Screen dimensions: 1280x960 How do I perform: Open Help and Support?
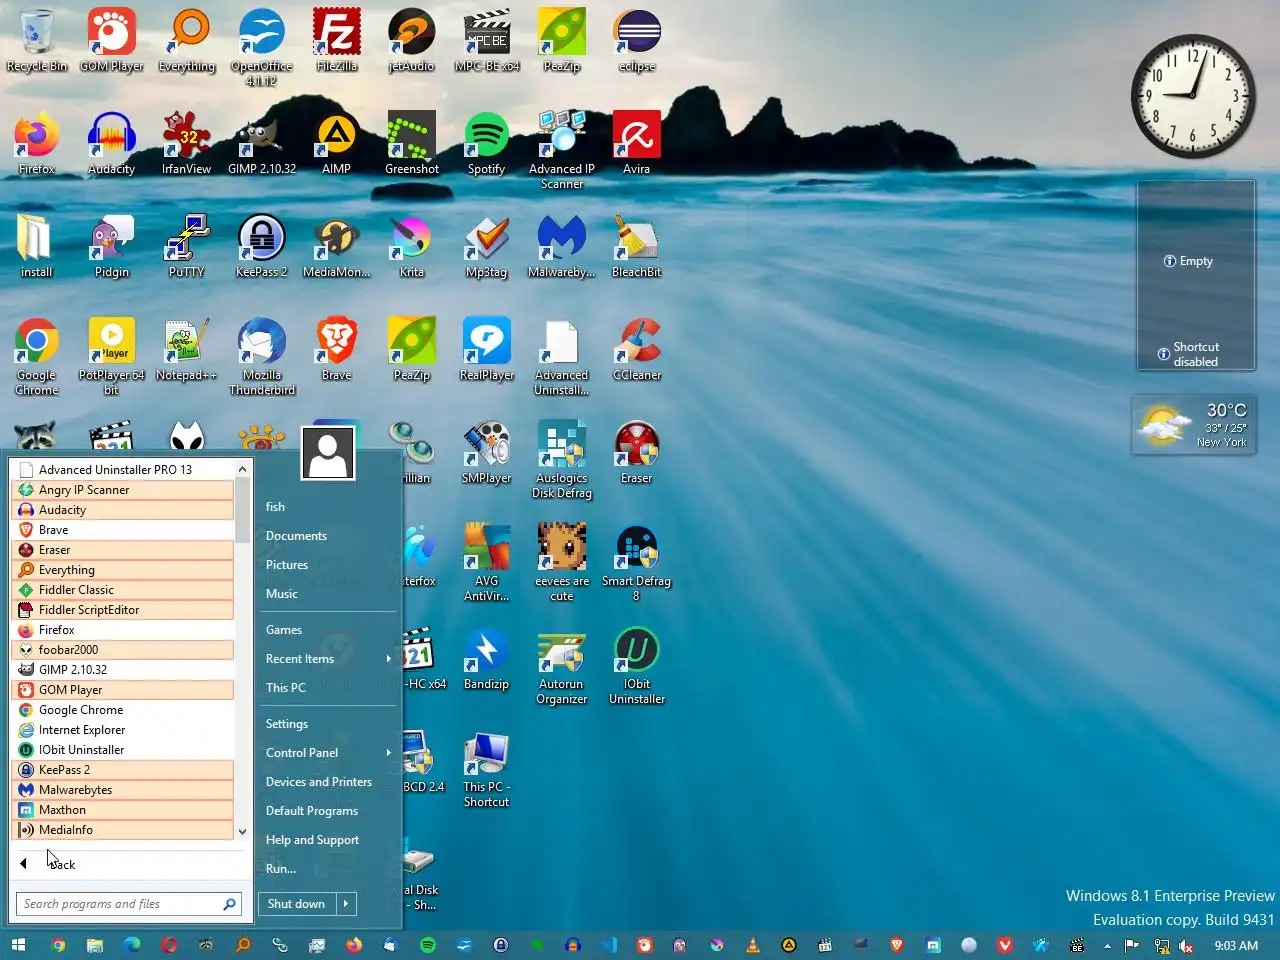pos(312,840)
